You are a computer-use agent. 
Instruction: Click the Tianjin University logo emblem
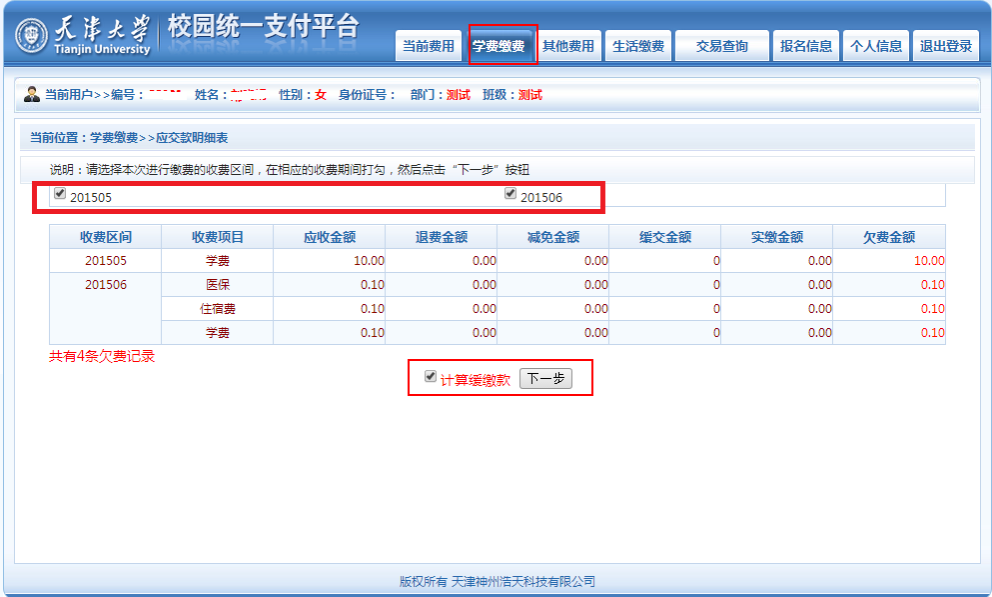pos(31,37)
